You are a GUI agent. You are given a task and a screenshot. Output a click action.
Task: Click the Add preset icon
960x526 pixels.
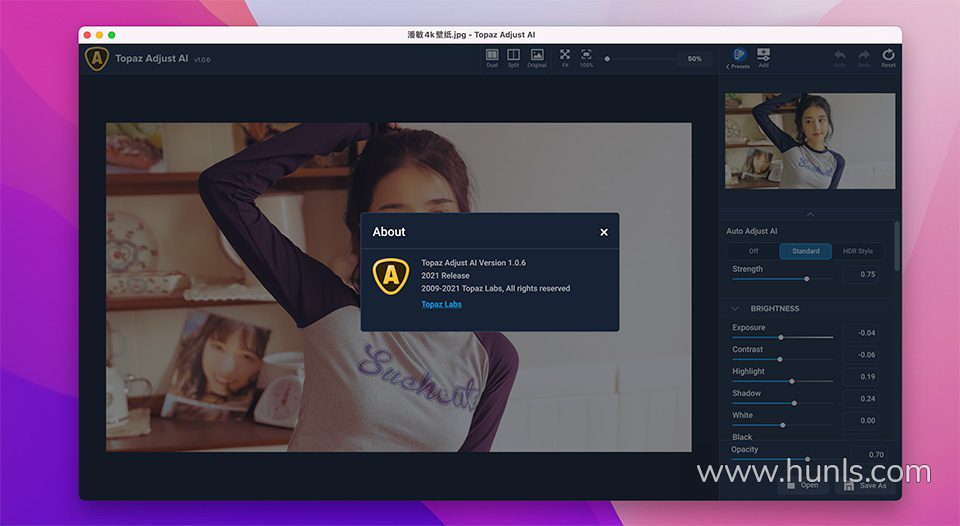point(763,58)
